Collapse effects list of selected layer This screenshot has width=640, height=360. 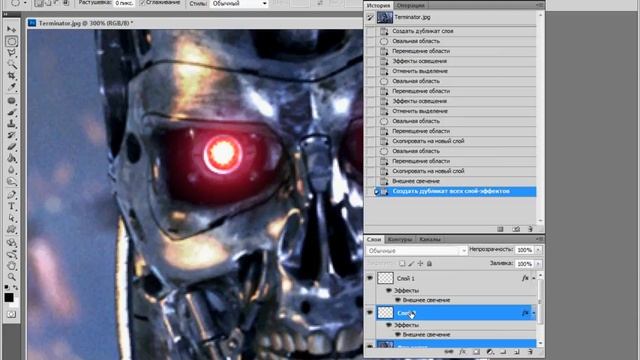point(533,313)
